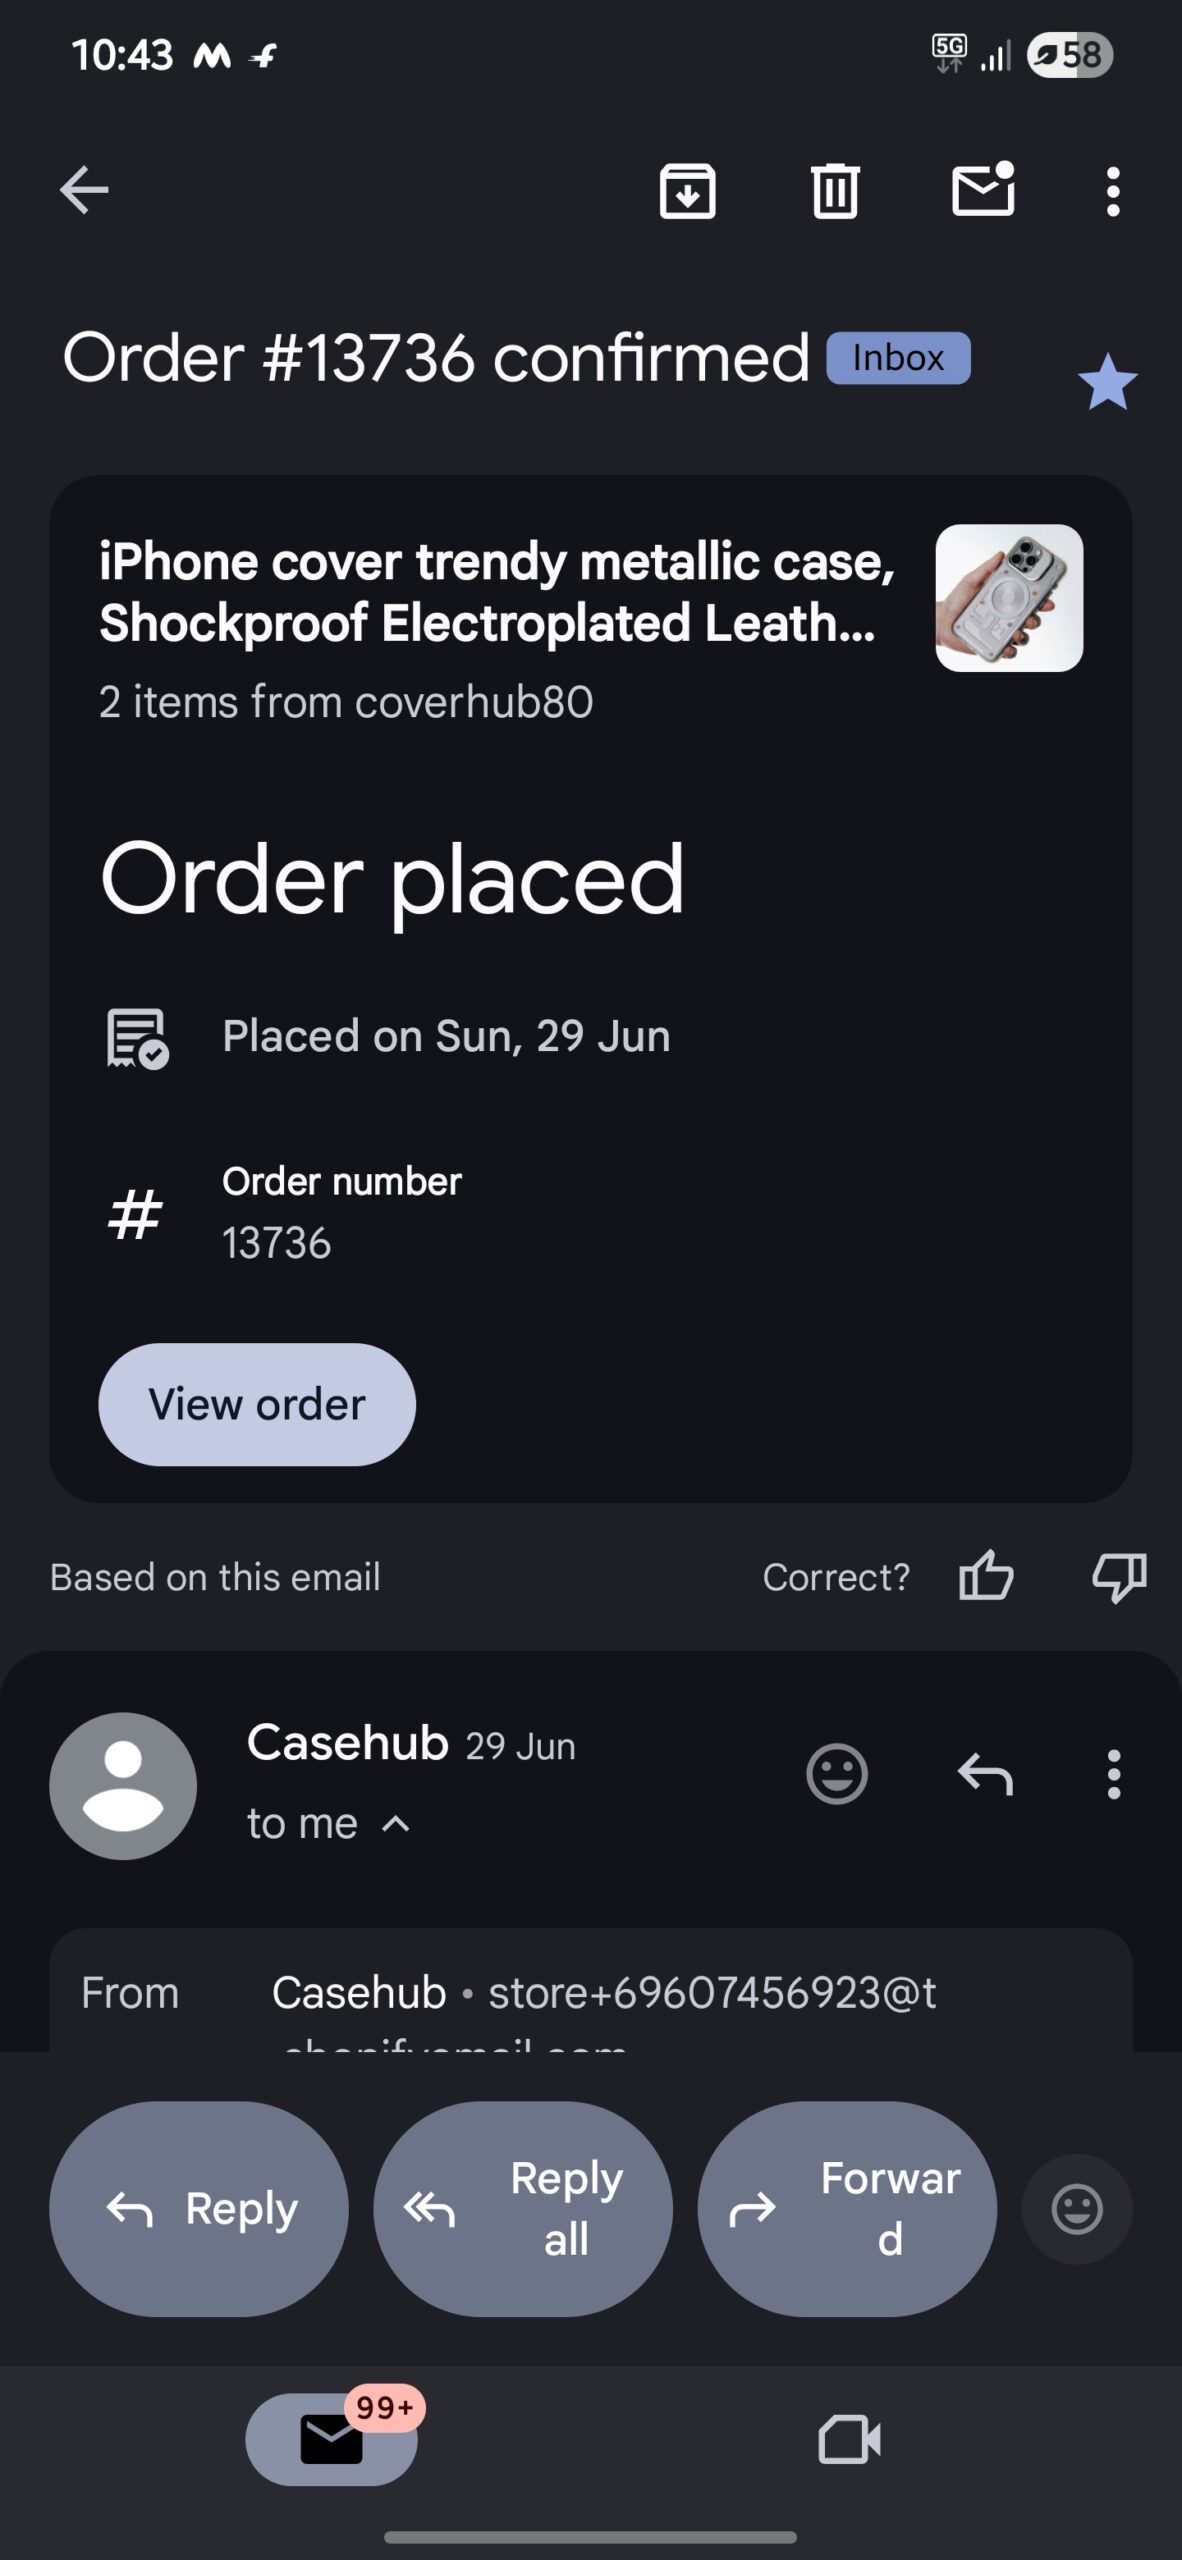1182x2560 pixels.
Task: Mark email as unread
Action: pyautogui.click(x=983, y=190)
